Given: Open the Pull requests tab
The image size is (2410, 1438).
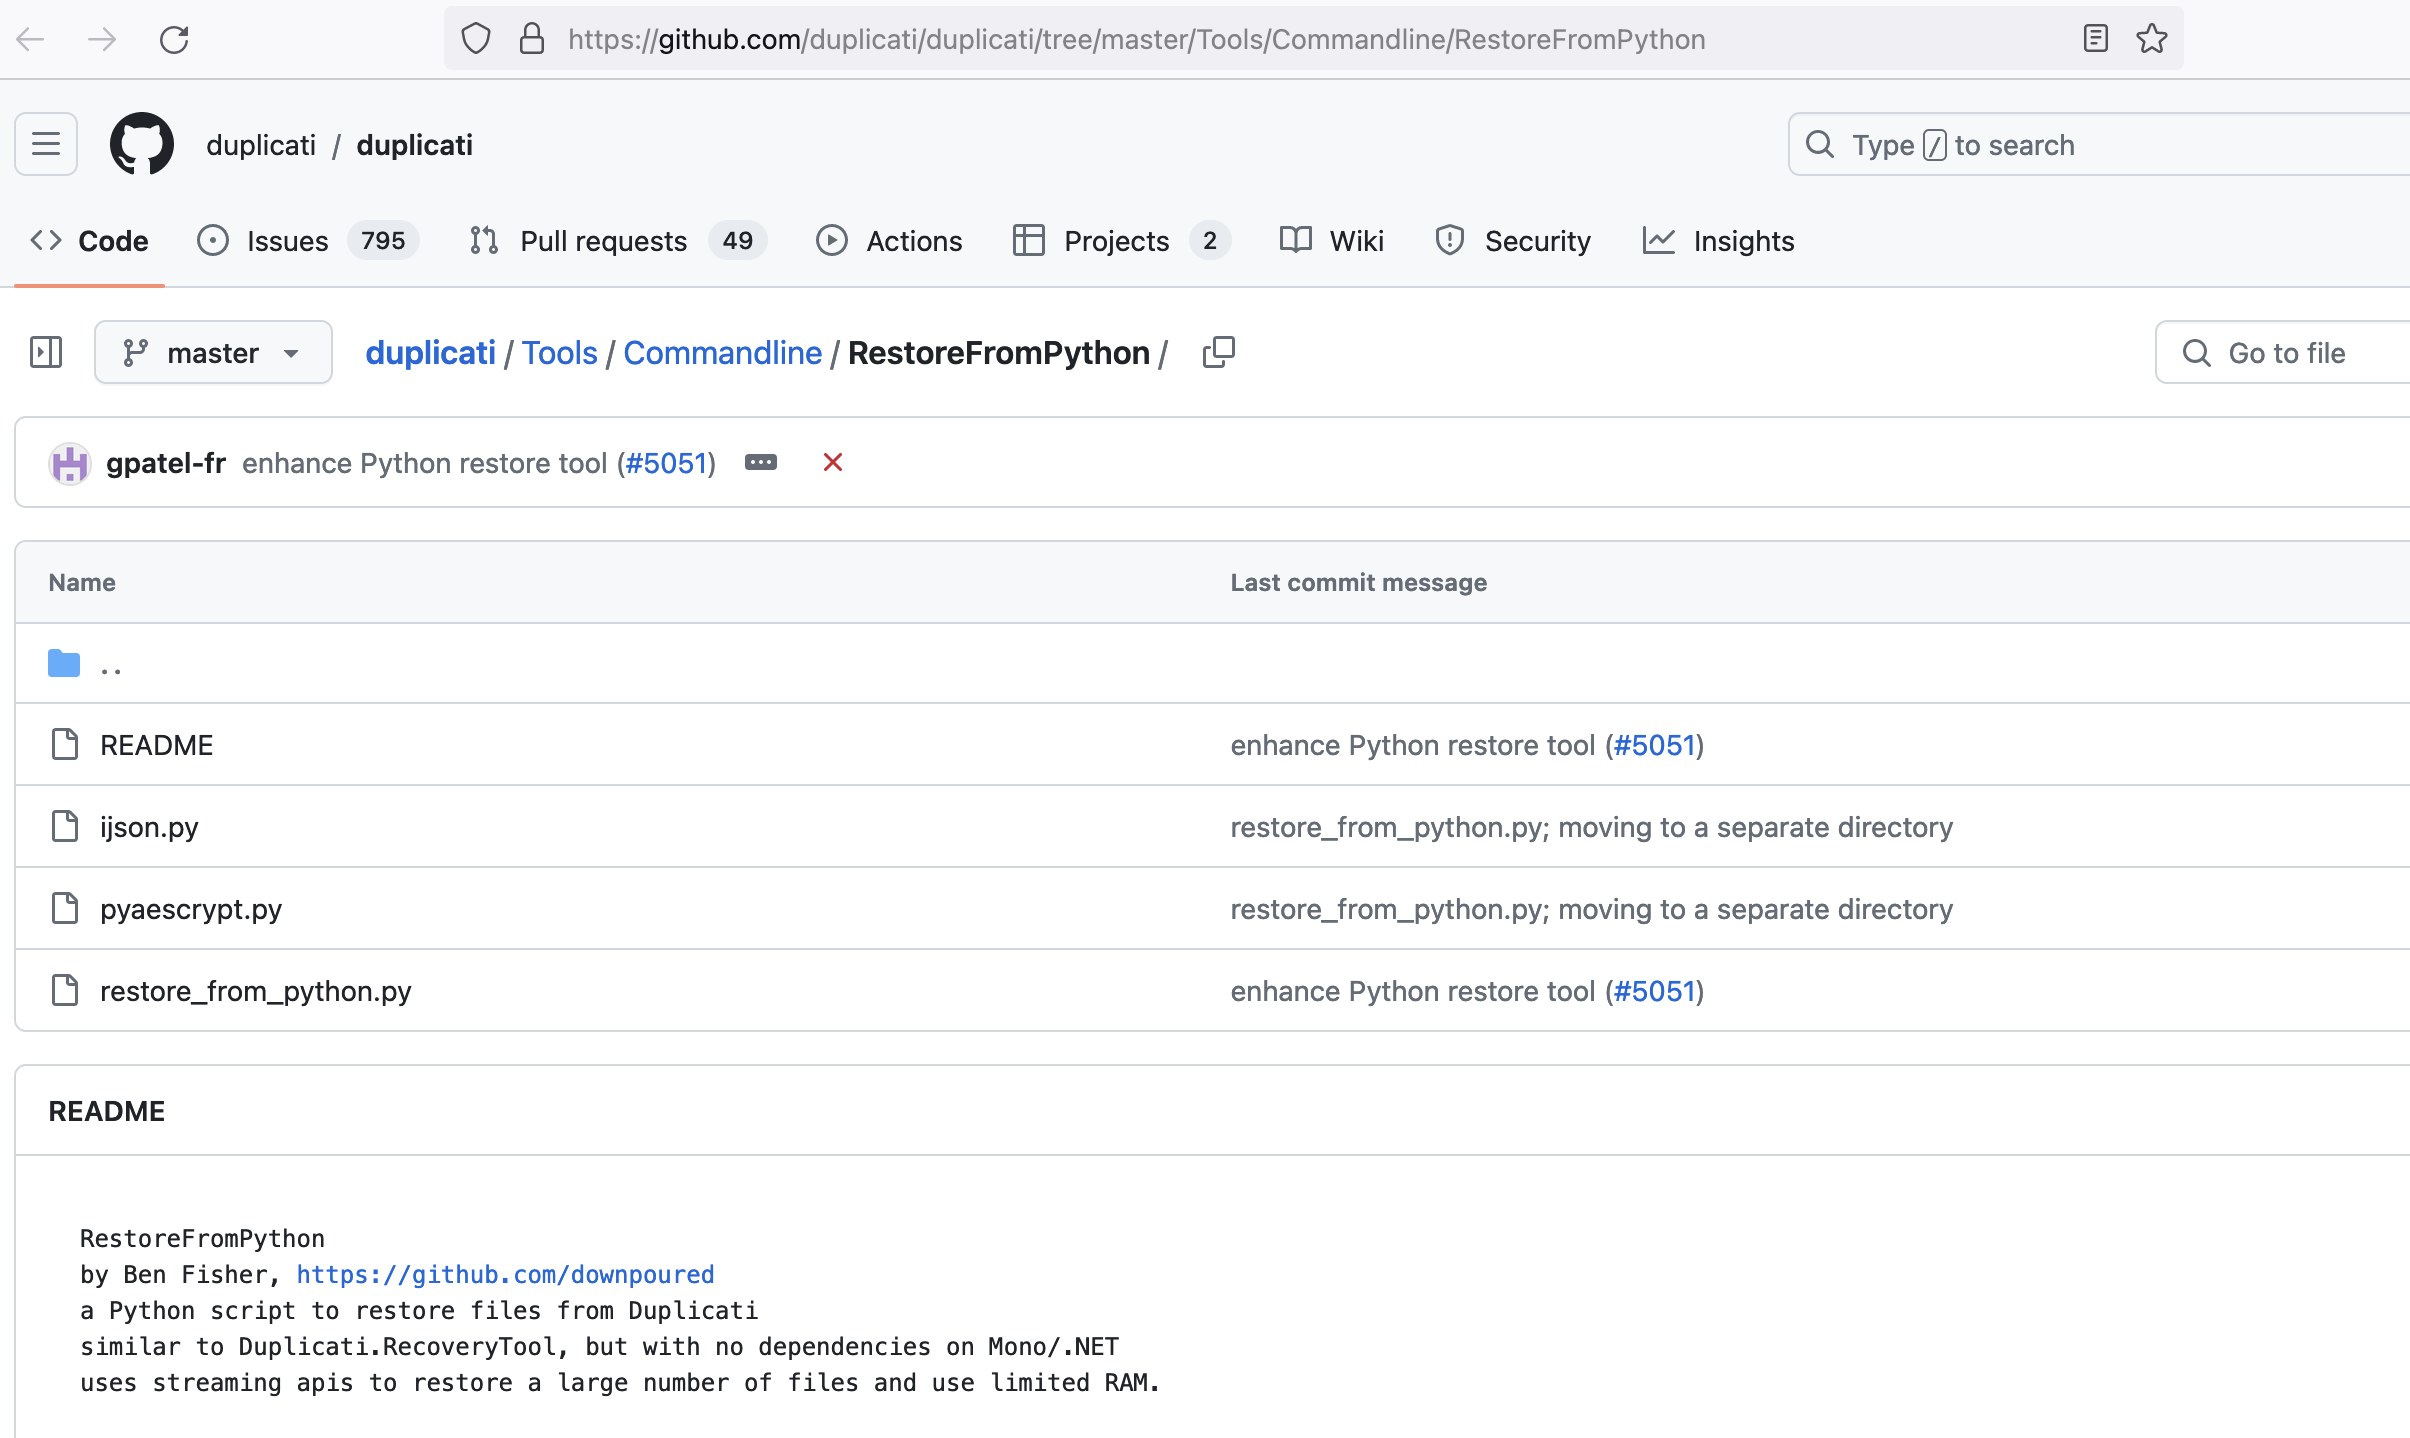Looking at the screenshot, I should point(617,241).
